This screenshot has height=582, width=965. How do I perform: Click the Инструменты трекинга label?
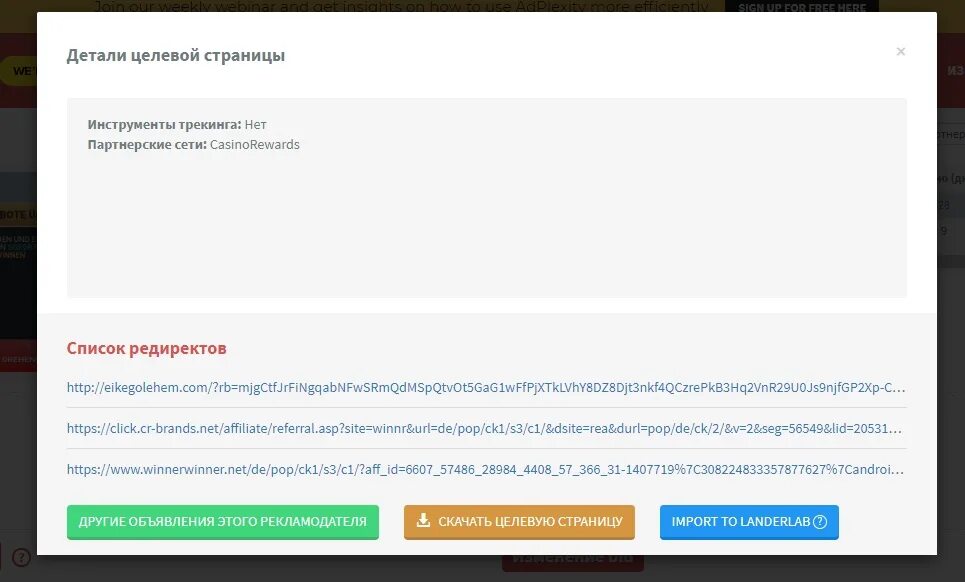click(x=164, y=124)
